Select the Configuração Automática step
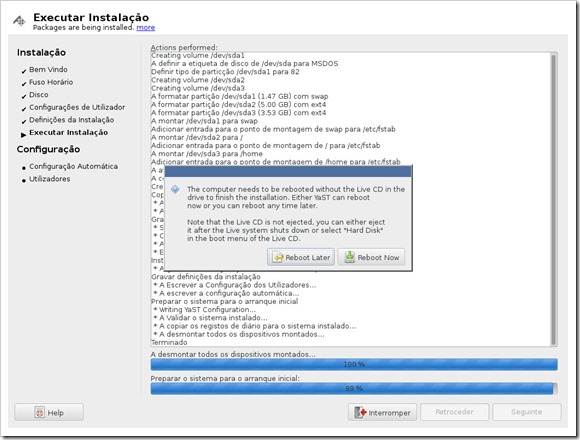Viewport: 580px width, 440px height. [x=74, y=166]
